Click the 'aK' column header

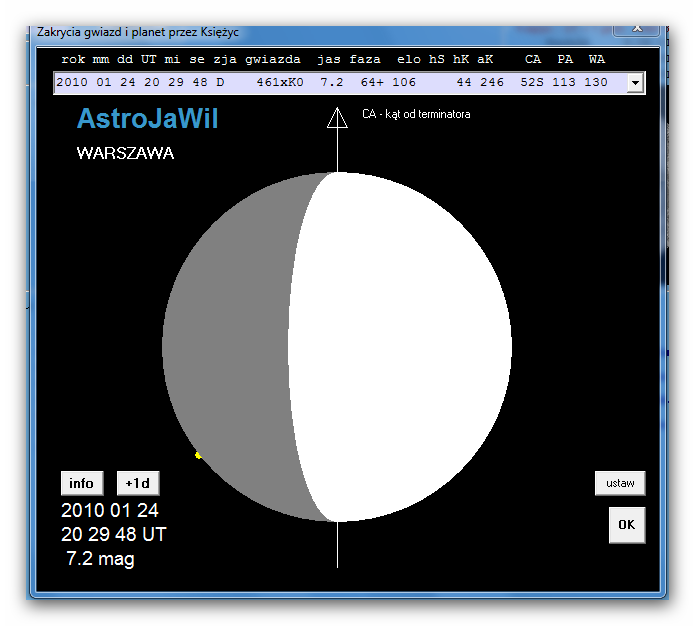485,59
